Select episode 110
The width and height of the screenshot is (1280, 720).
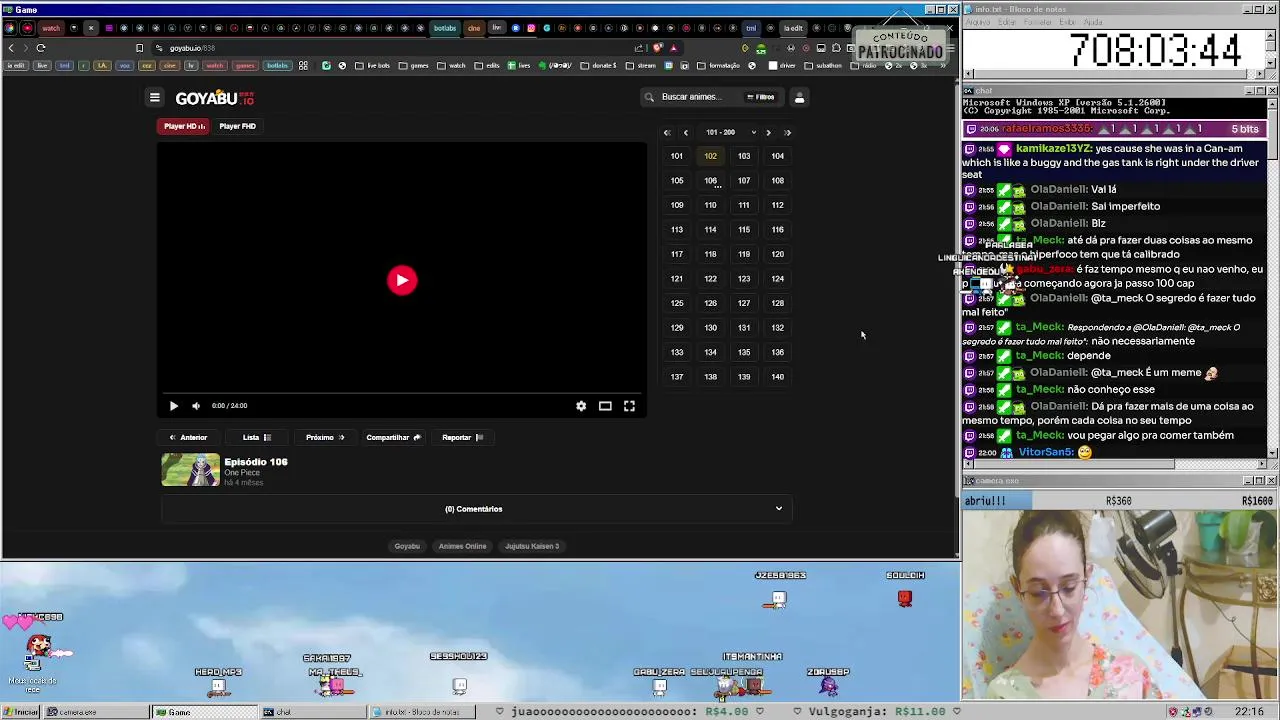[x=710, y=205]
